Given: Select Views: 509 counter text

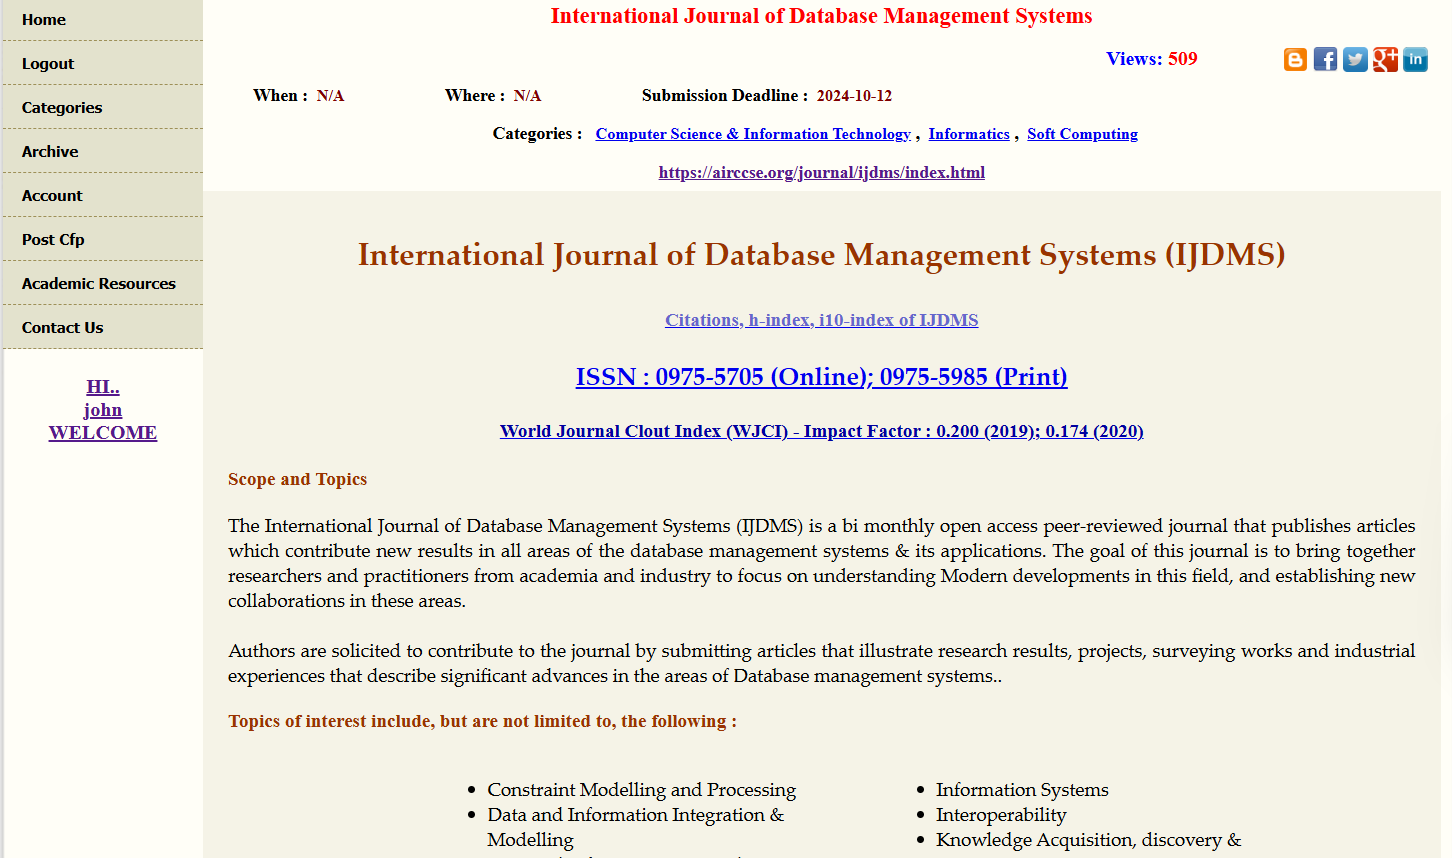Looking at the screenshot, I should tap(1152, 59).
